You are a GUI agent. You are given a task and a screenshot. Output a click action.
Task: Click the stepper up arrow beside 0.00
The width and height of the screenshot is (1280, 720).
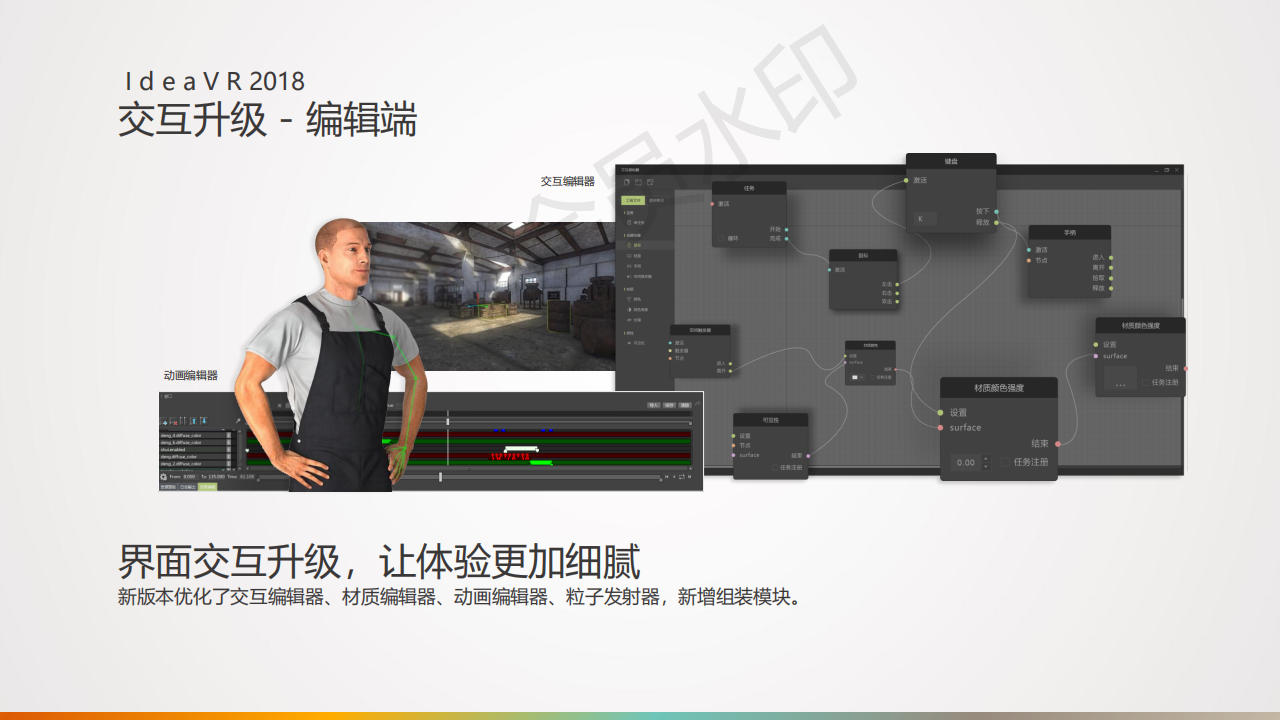986,458
